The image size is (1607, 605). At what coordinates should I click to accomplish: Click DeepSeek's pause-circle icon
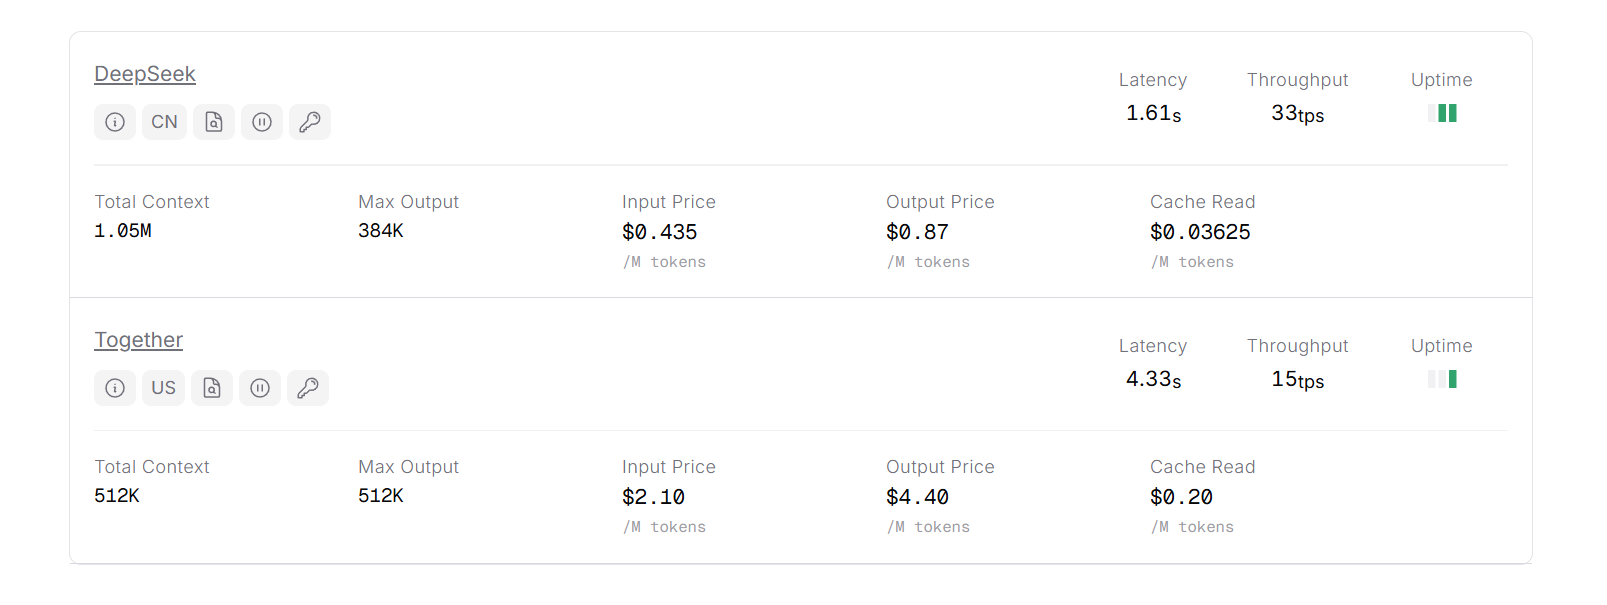(x=262, y=122)
